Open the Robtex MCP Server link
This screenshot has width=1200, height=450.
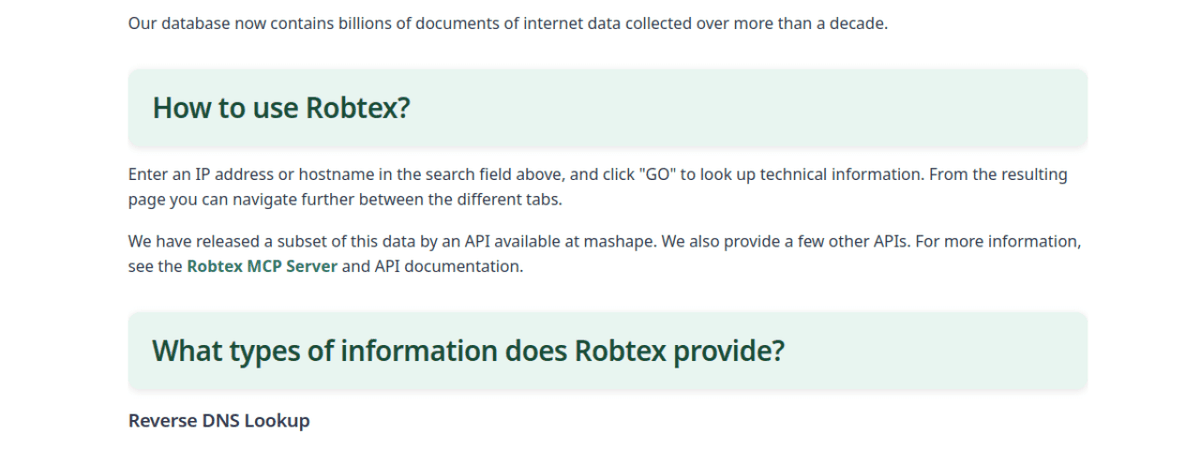click(x=261, y=267)
